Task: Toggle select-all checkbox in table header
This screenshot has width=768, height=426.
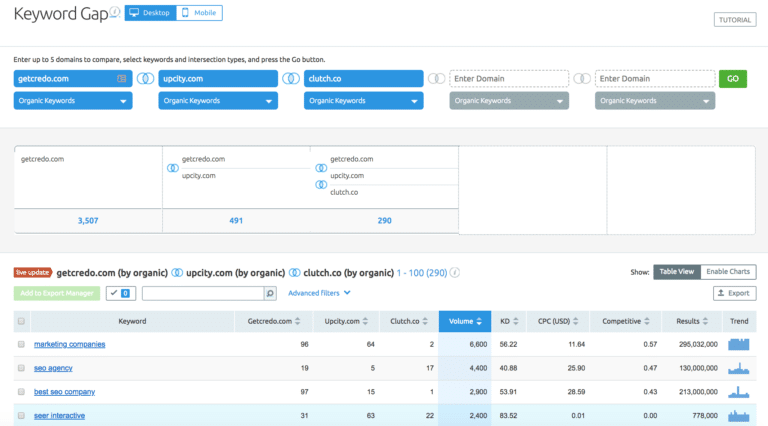Action: [x=21, y=321]
